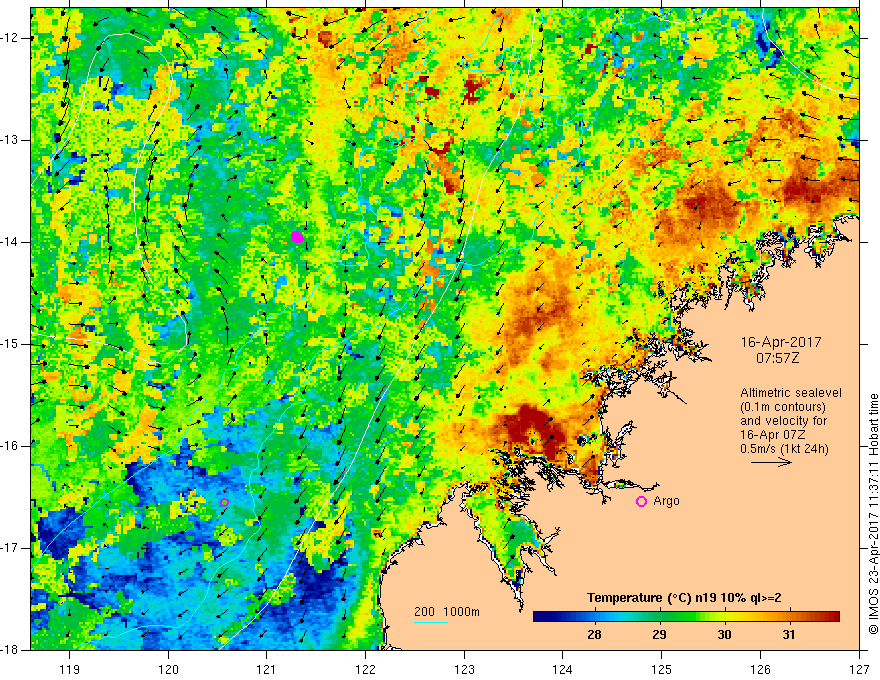Click the '29' label on the color bar

659,635
